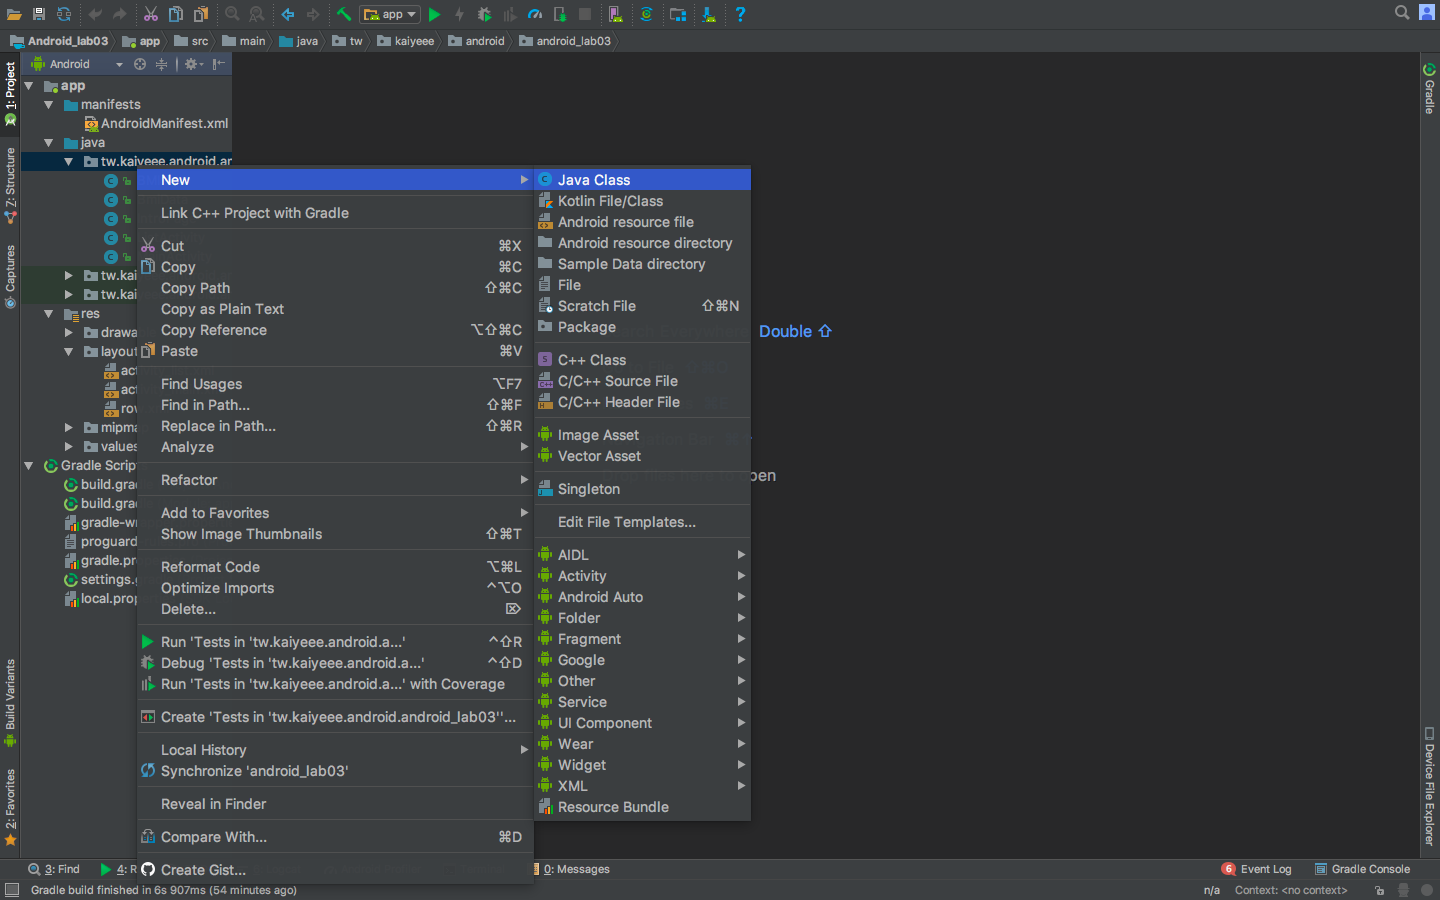Select AndroidManifest.xml in project tree
Screen dimensions: 1440x900
click(x=157, y=124)
